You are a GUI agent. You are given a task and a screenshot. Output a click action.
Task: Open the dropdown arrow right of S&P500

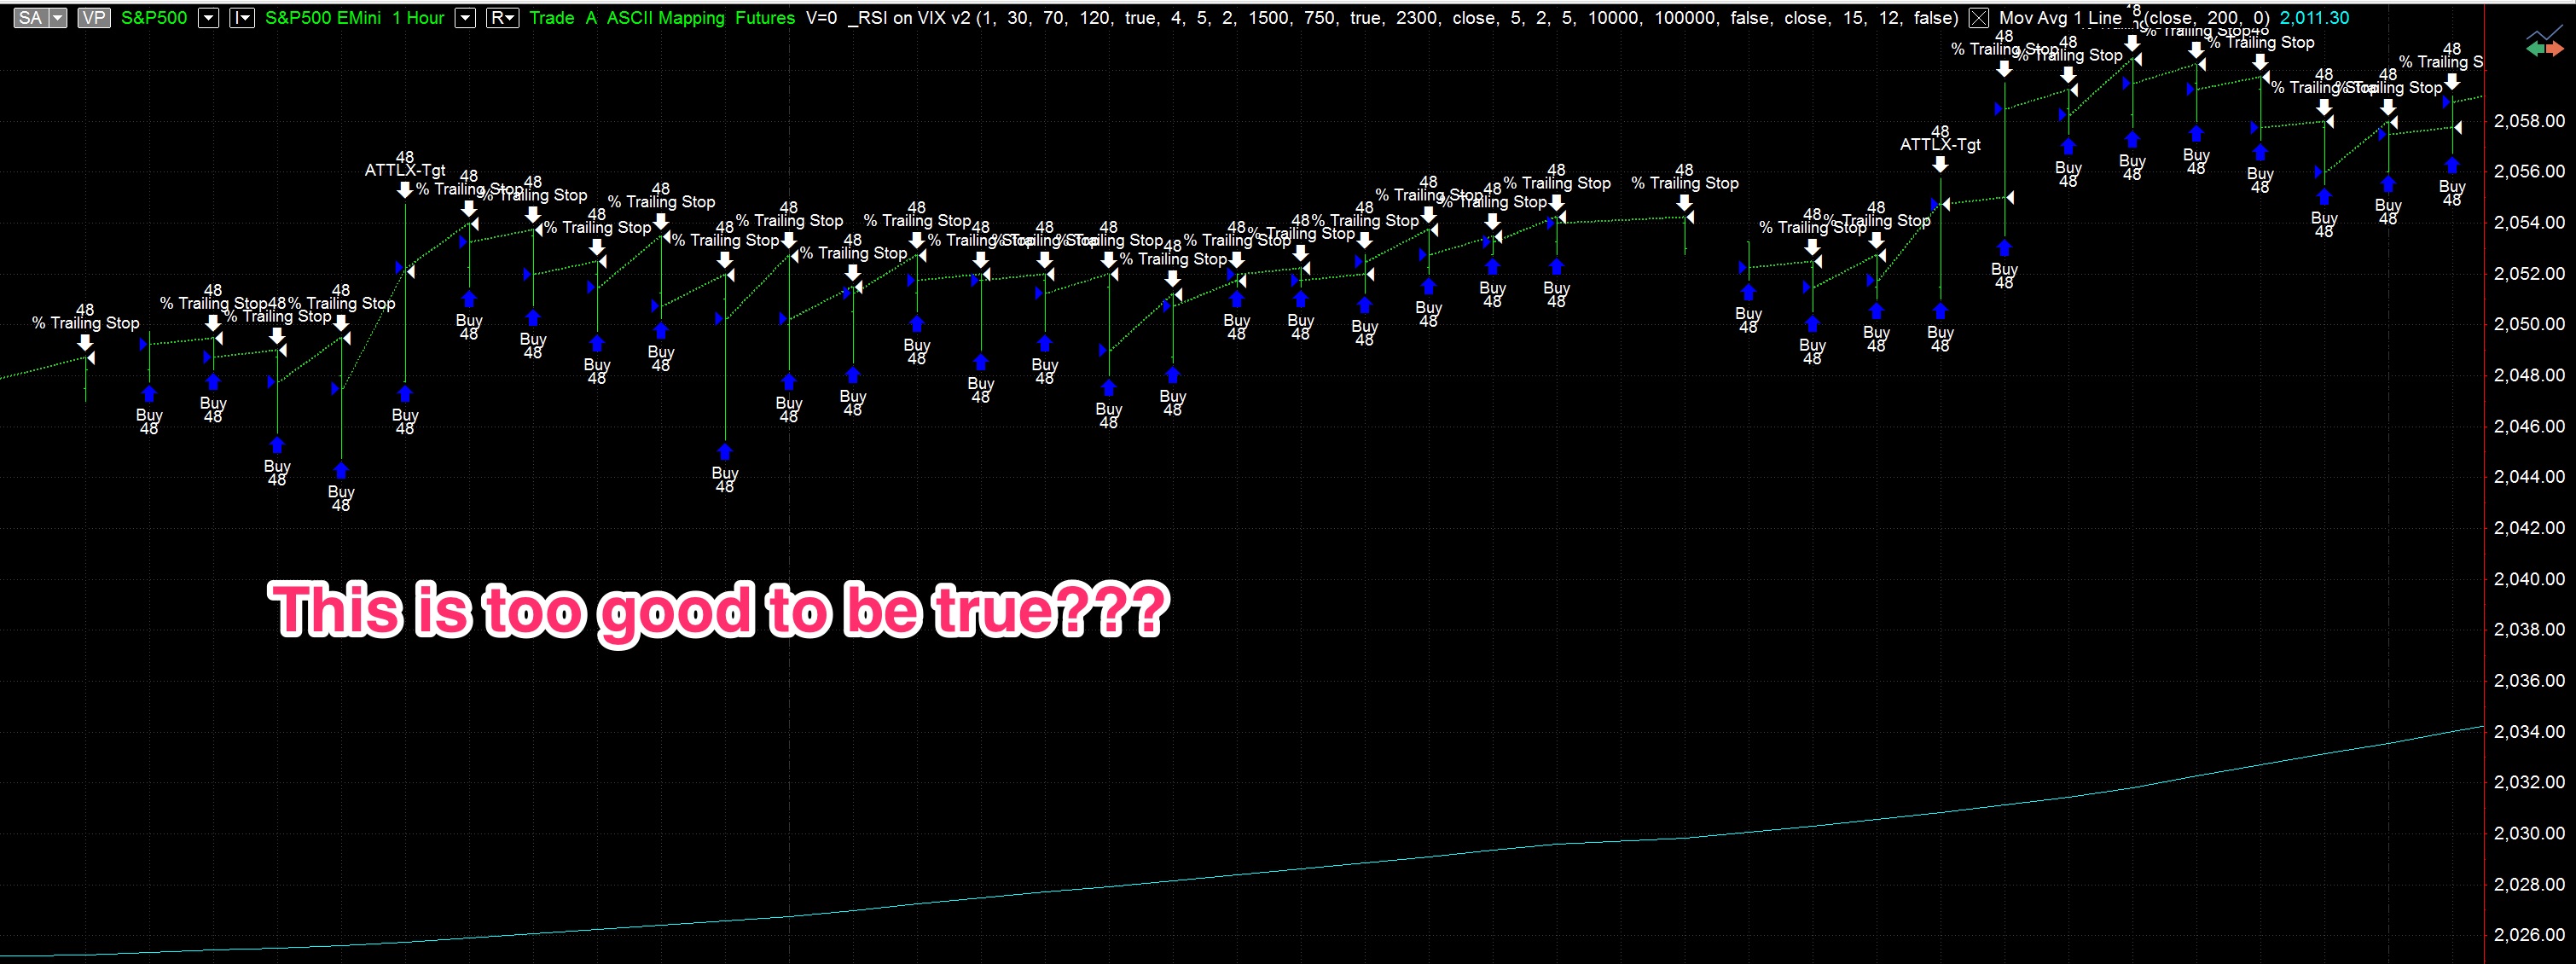coord(208,18)
